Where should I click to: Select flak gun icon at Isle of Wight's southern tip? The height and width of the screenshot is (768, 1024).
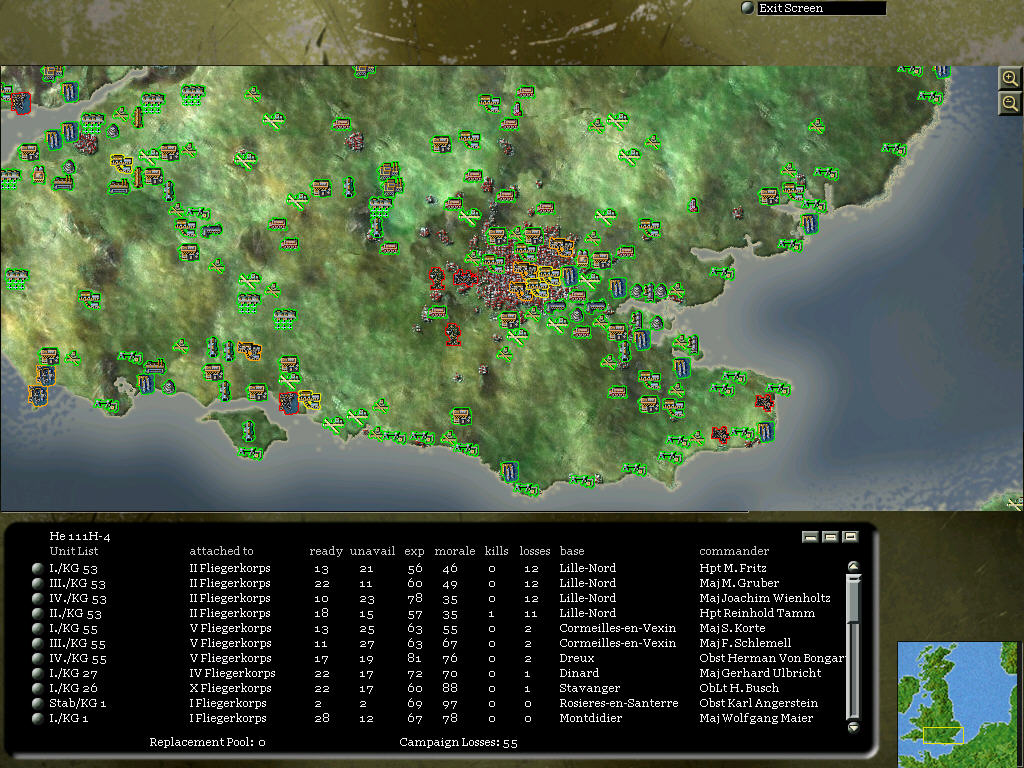click(250, 452)
